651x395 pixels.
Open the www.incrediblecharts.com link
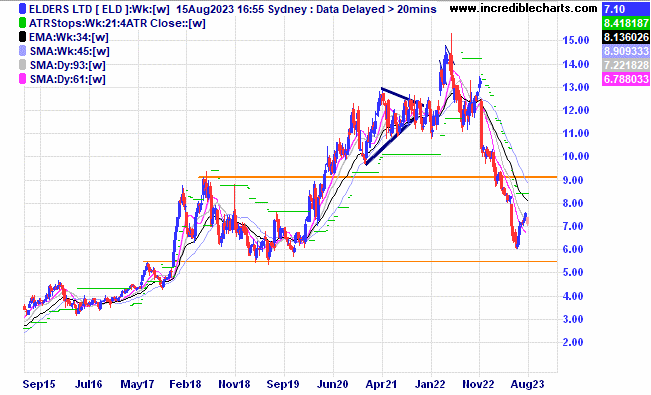click(524, 8)
